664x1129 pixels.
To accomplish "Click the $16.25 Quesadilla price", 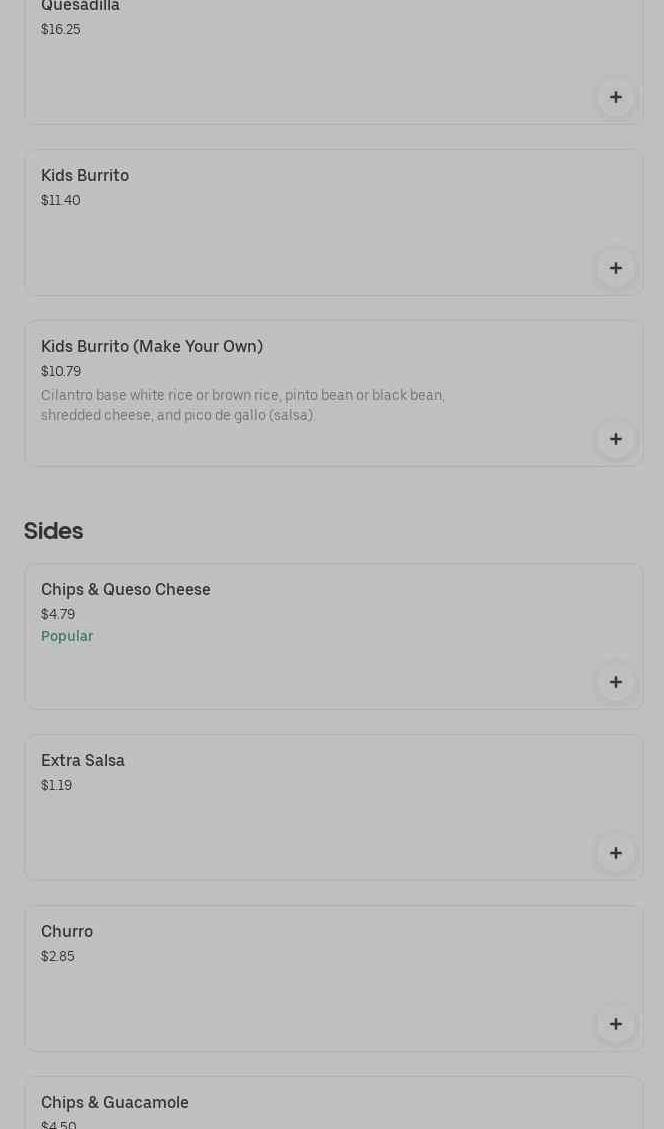I will pos(61,30).
